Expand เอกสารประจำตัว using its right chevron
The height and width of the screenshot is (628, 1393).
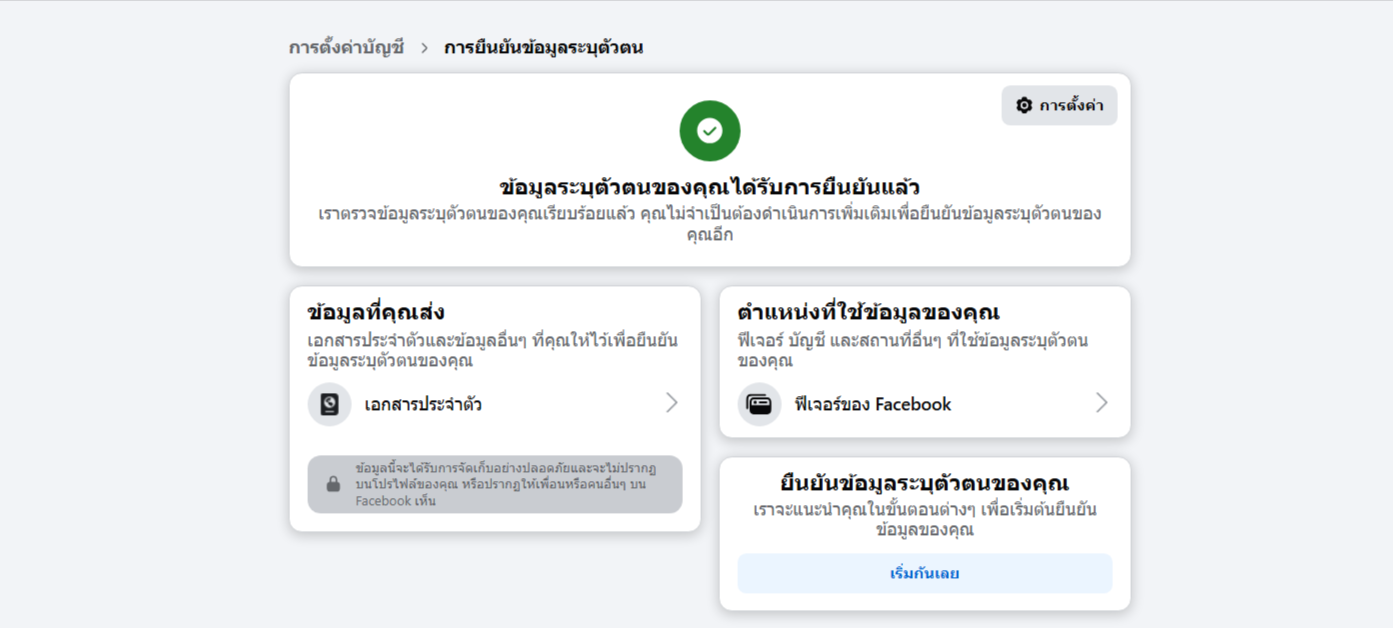pyautogui.click(x=672, y=403)
